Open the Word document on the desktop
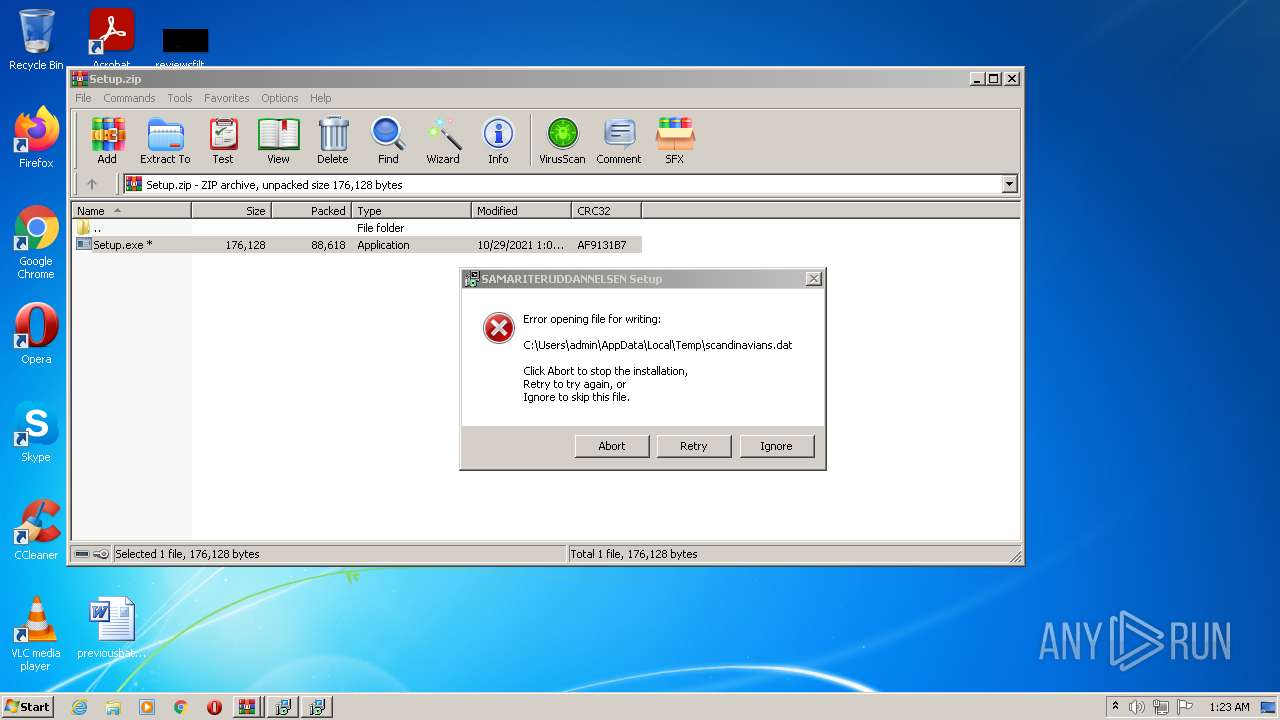This screenshot has height=720, width=1280. point(111,628)
